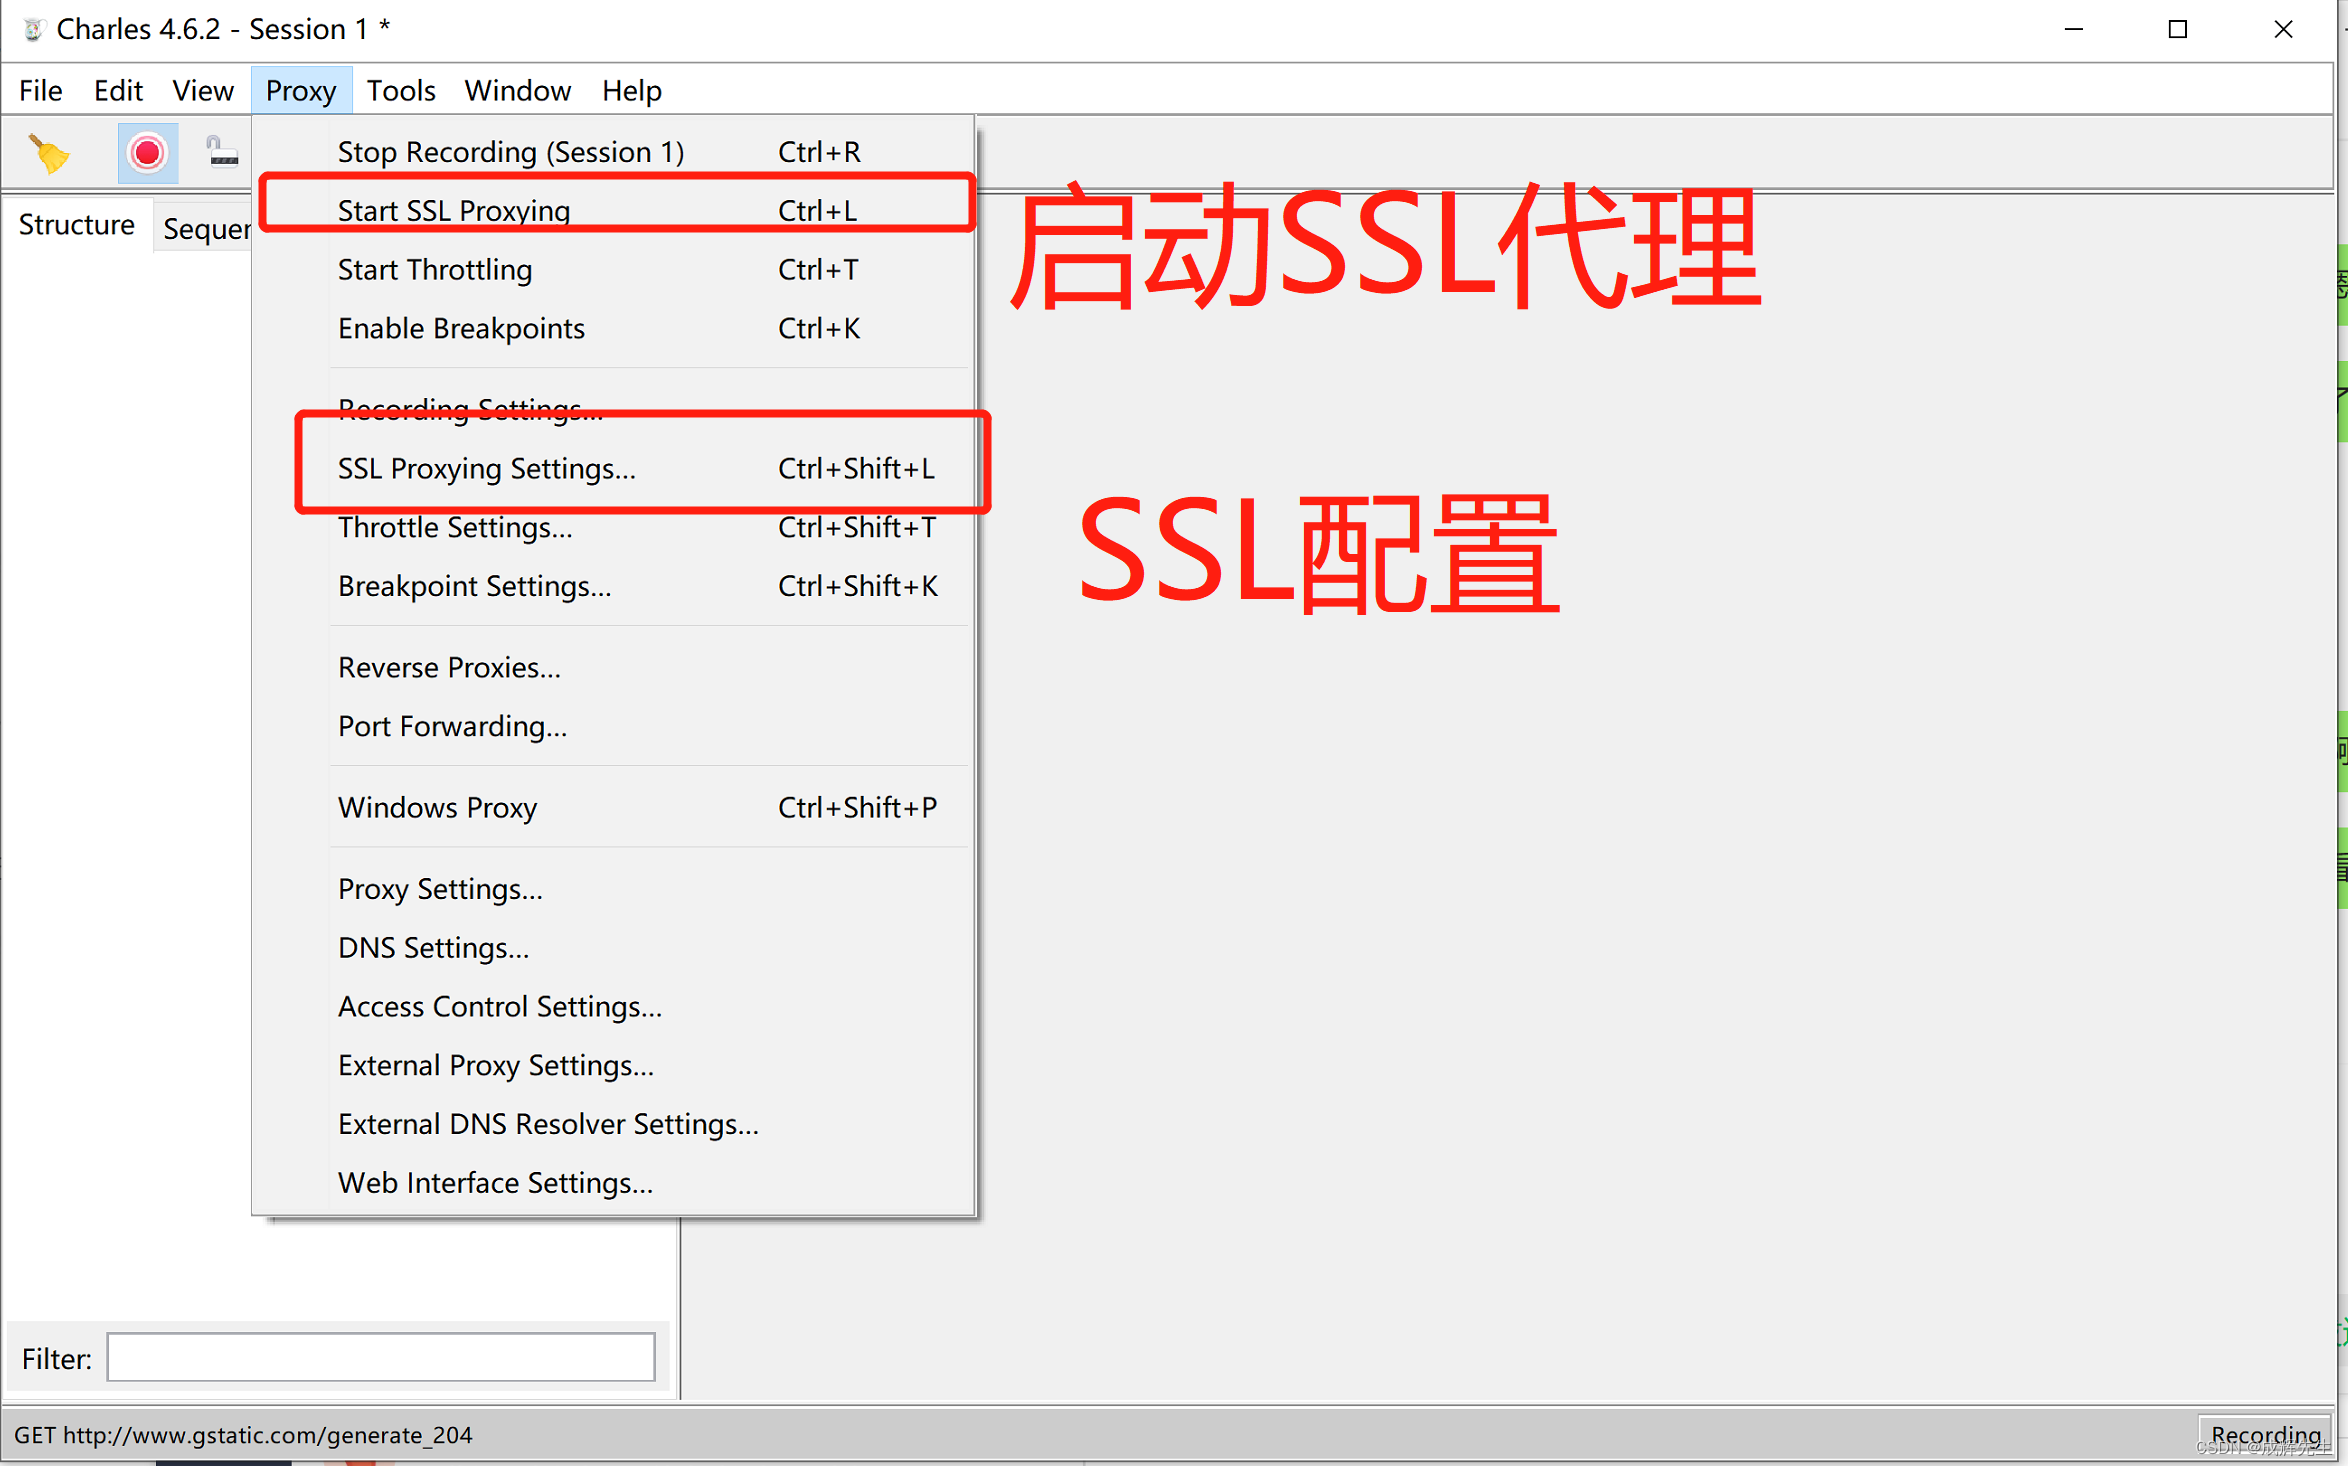Screen dimensions: 2348x1466
Task: Switch to the Structure tab
Action: 76,225
